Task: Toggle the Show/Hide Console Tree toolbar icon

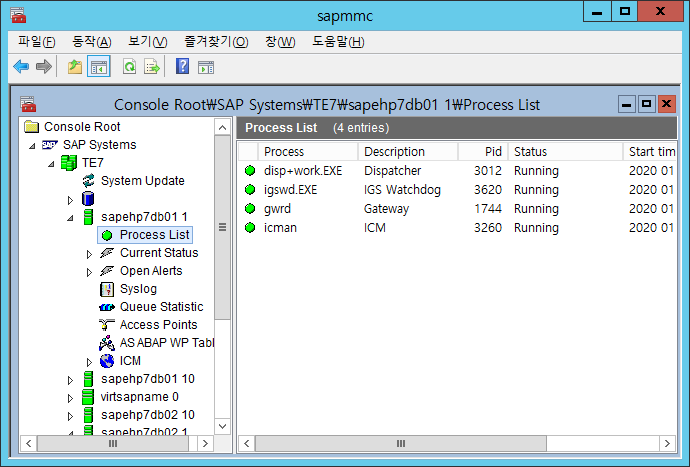Action: (99, 67)
